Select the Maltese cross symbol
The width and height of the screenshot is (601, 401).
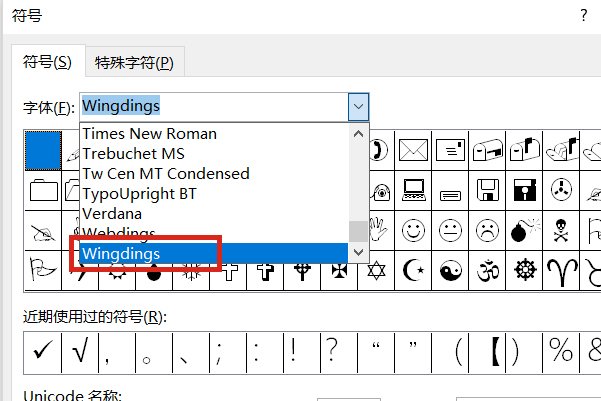pyautogui.click(x=339, y=276)
